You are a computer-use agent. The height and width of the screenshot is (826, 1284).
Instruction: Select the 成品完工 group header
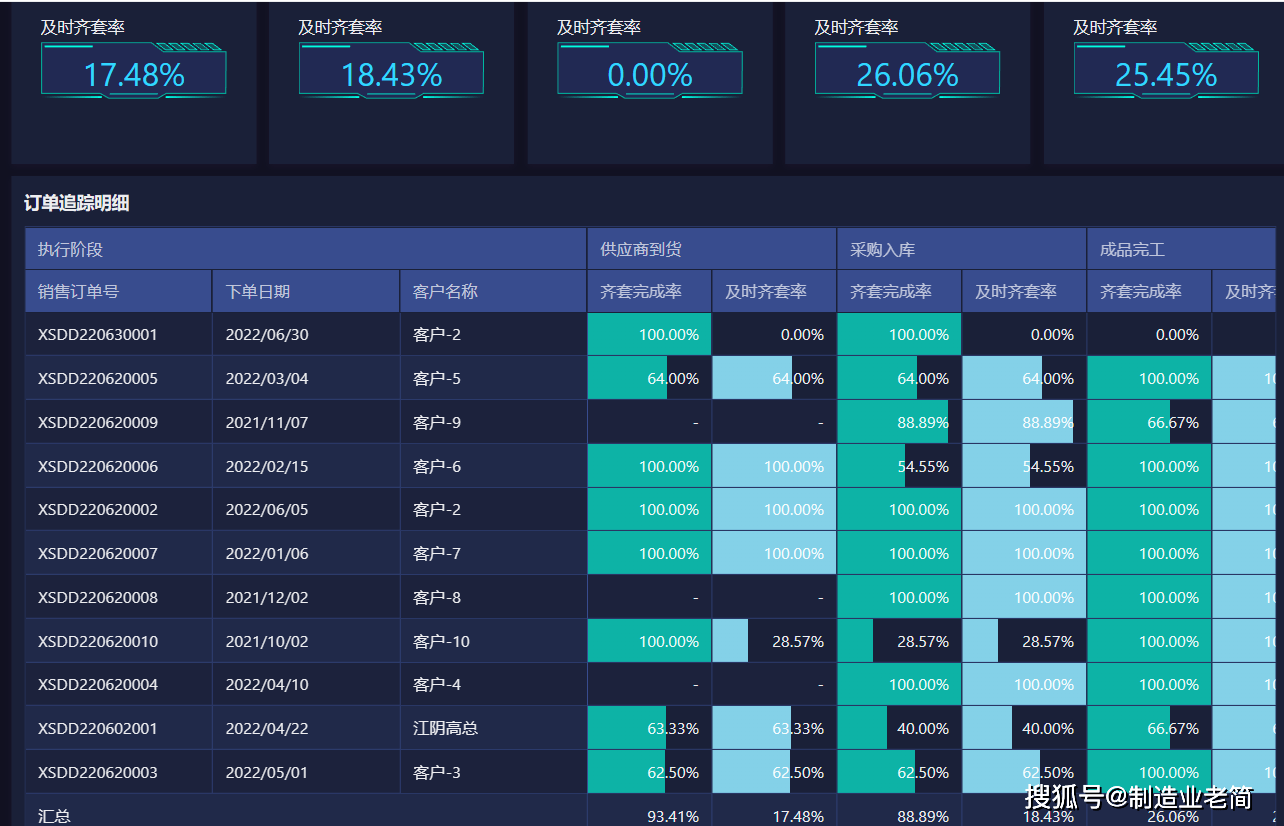1181,249
